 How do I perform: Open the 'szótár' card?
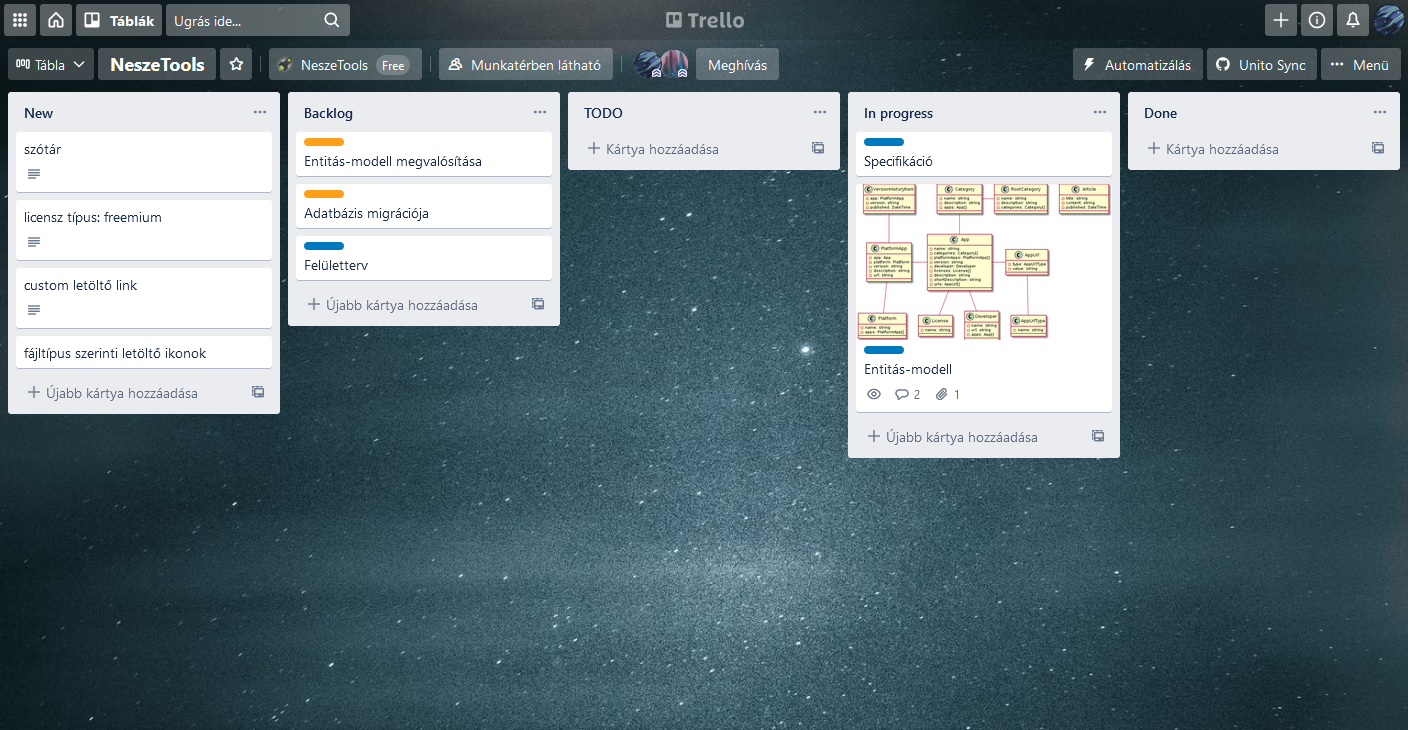[x=144, y=161]
